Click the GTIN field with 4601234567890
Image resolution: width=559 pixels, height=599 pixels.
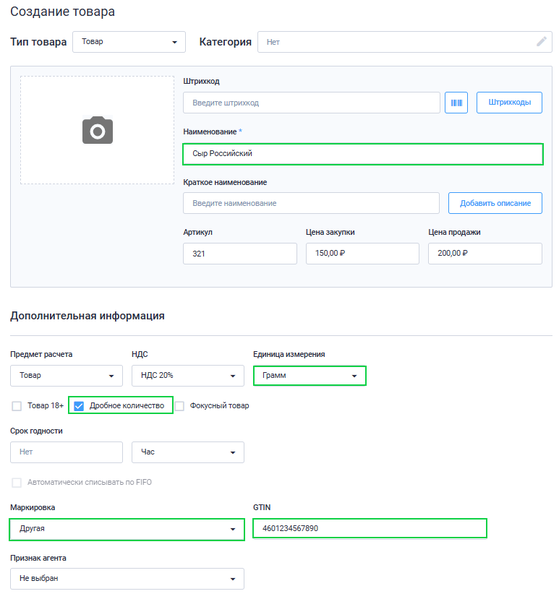[369, 528]
